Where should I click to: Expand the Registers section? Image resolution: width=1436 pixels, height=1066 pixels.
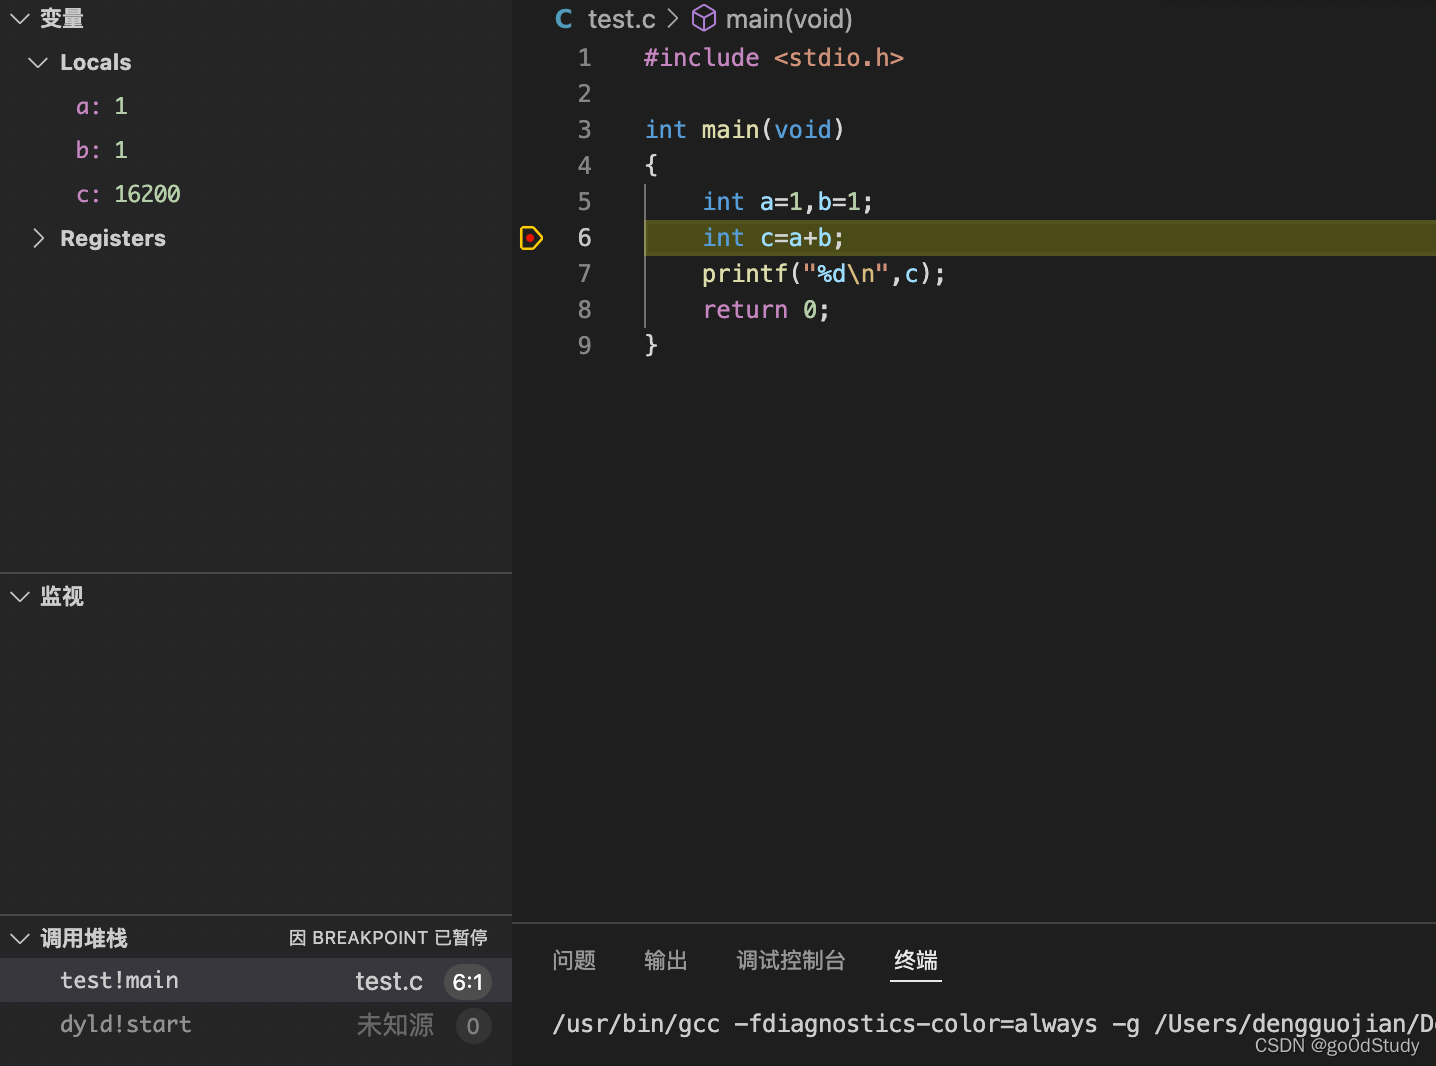point(38,238)
